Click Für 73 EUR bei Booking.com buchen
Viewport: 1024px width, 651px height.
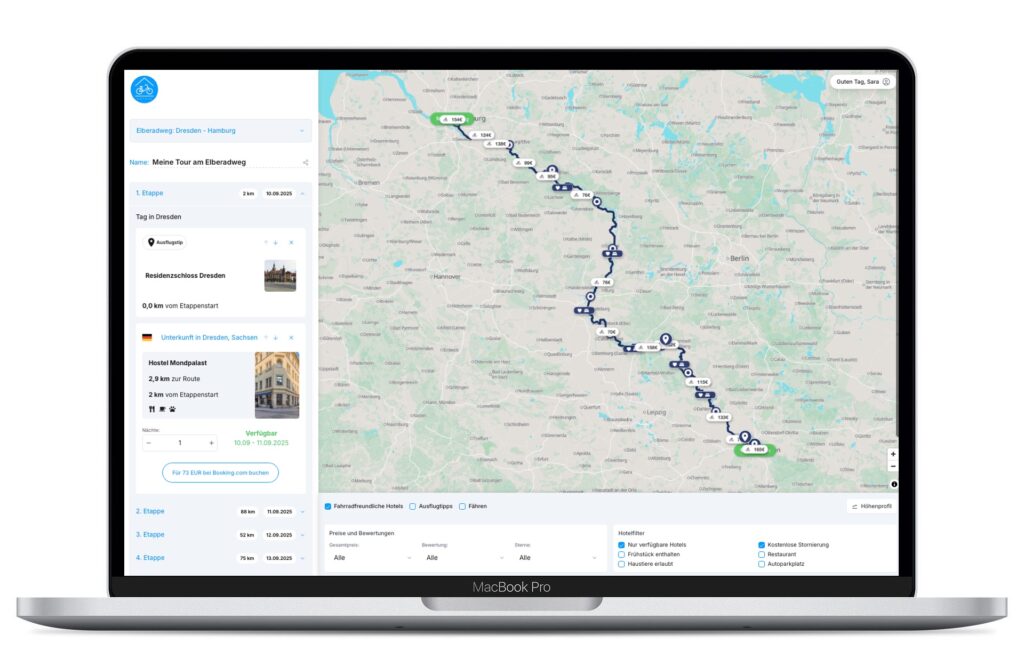tap(220, 473)
